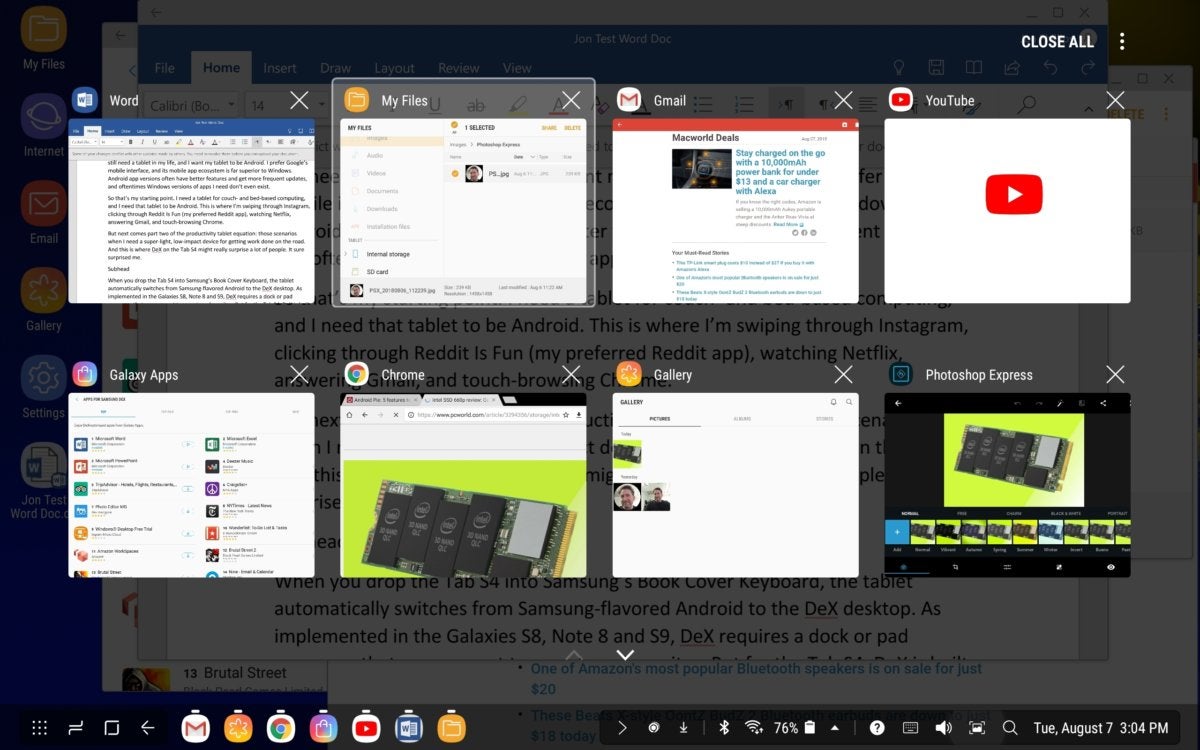The image size is (1200, 750).
Task: Take a screenshot with the capture icon
Action: [977, 728]
